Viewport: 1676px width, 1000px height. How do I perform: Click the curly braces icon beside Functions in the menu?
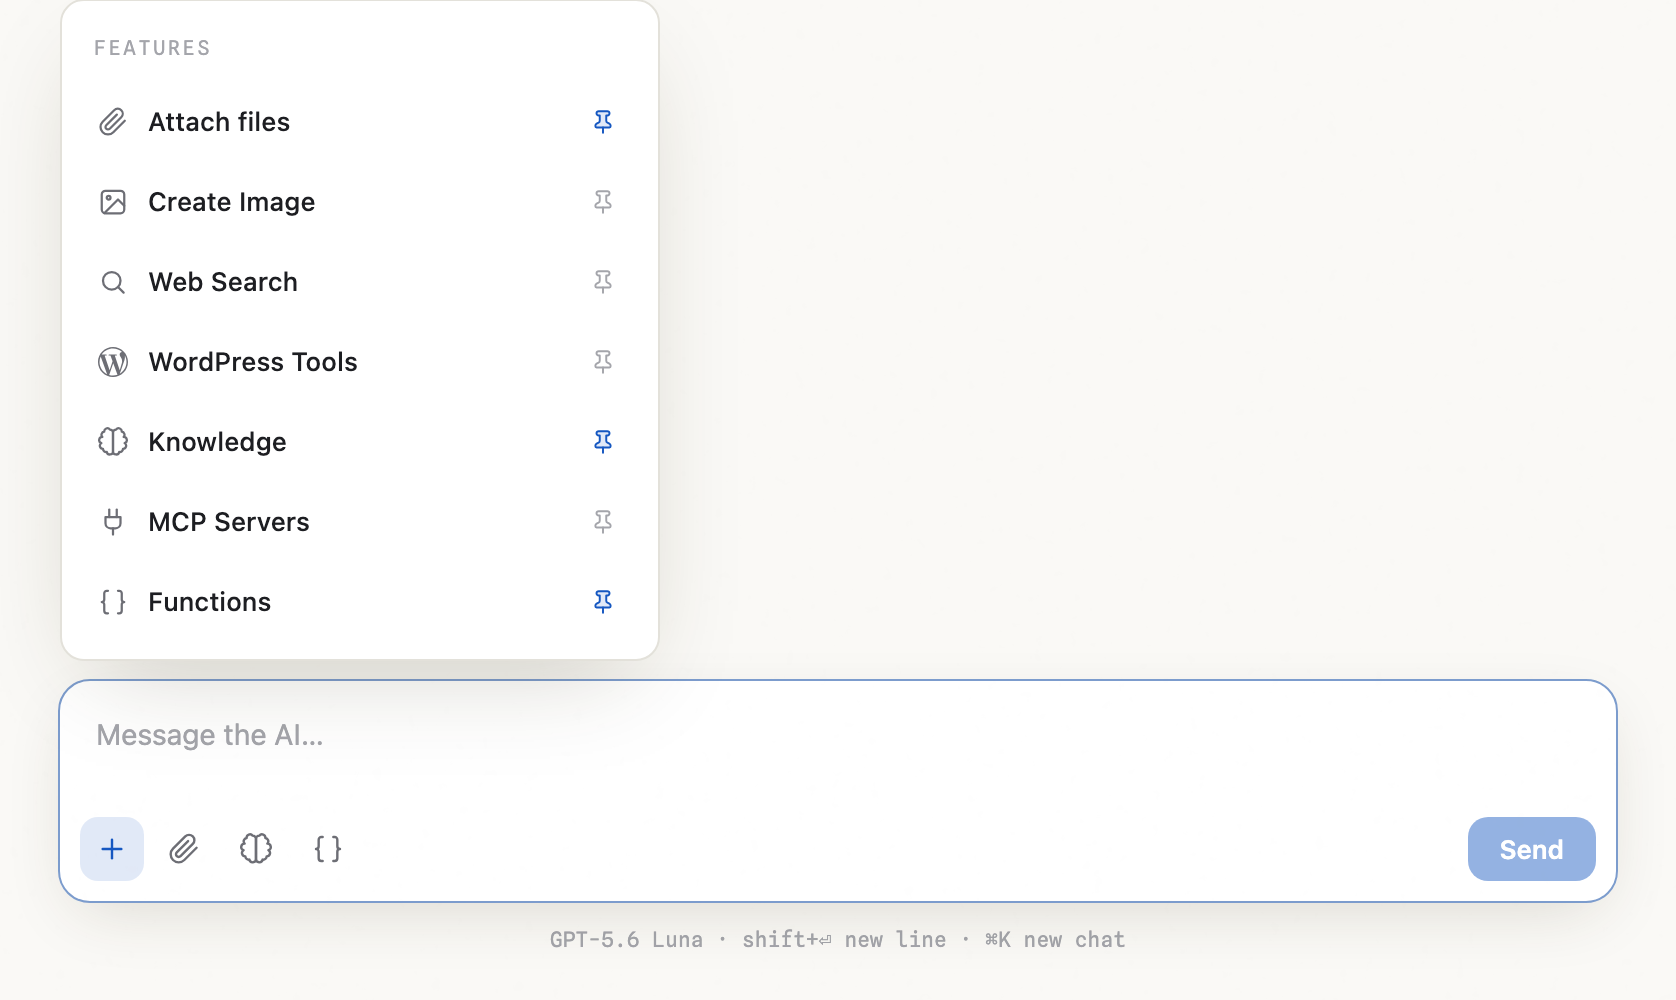(113, 602)
